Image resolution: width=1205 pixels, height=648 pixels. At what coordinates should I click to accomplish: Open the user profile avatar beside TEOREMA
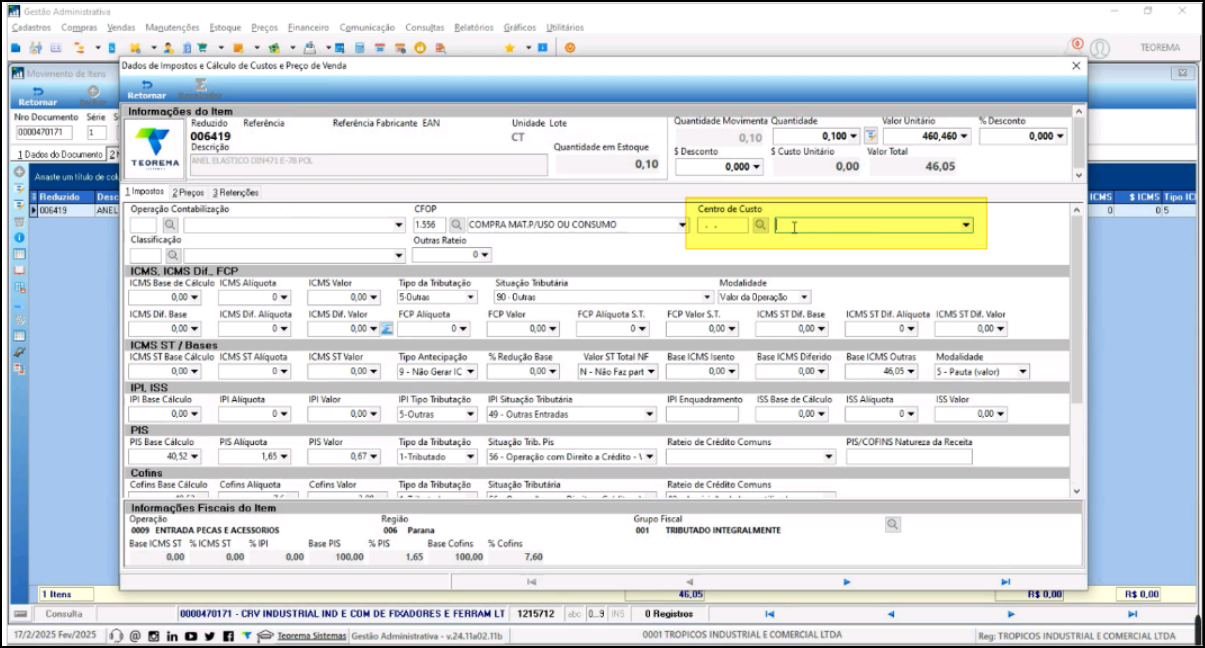pos(1100,48)
